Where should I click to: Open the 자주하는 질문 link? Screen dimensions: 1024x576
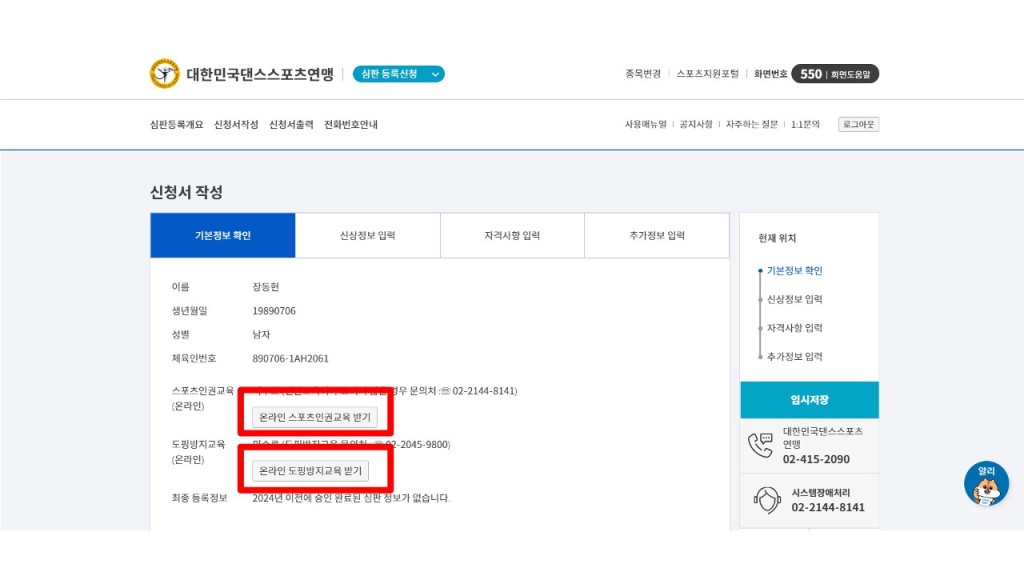[751, 125]
